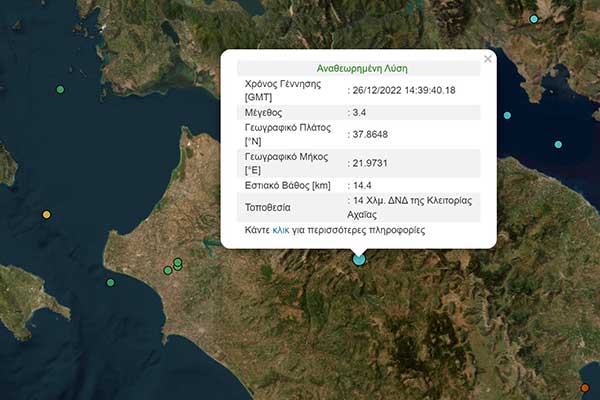This screenshot has width=600, height=400.
Task: Select the leftmost marker of the green cluster
Action: pyautogui.click(x=167, y=270)
